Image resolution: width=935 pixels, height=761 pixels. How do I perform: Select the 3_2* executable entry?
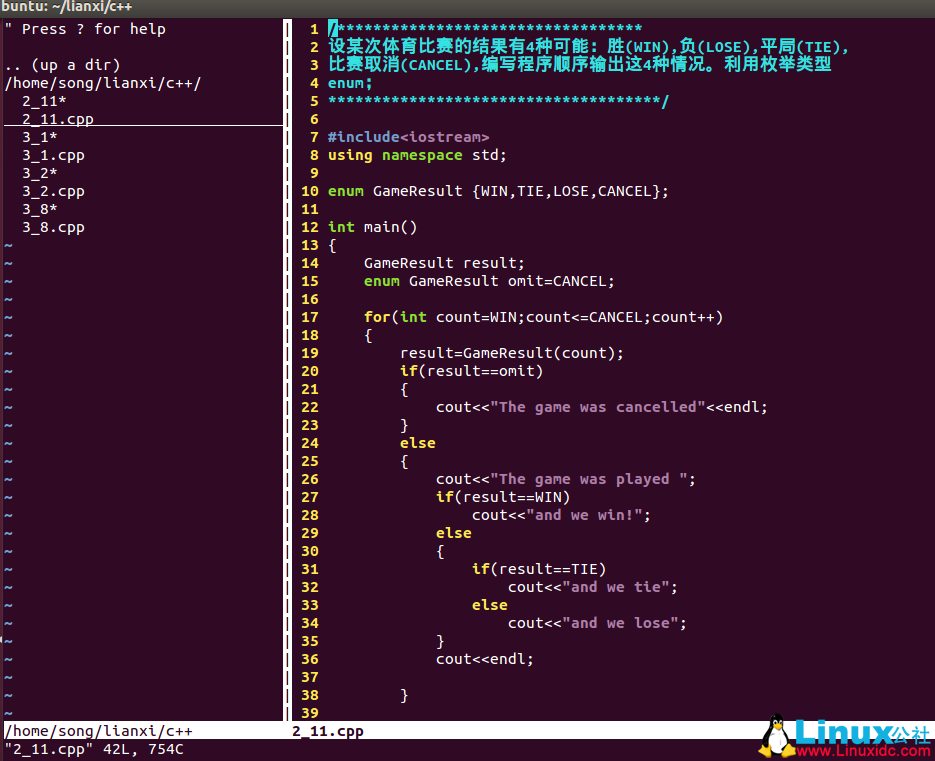[x=40, y=173]
